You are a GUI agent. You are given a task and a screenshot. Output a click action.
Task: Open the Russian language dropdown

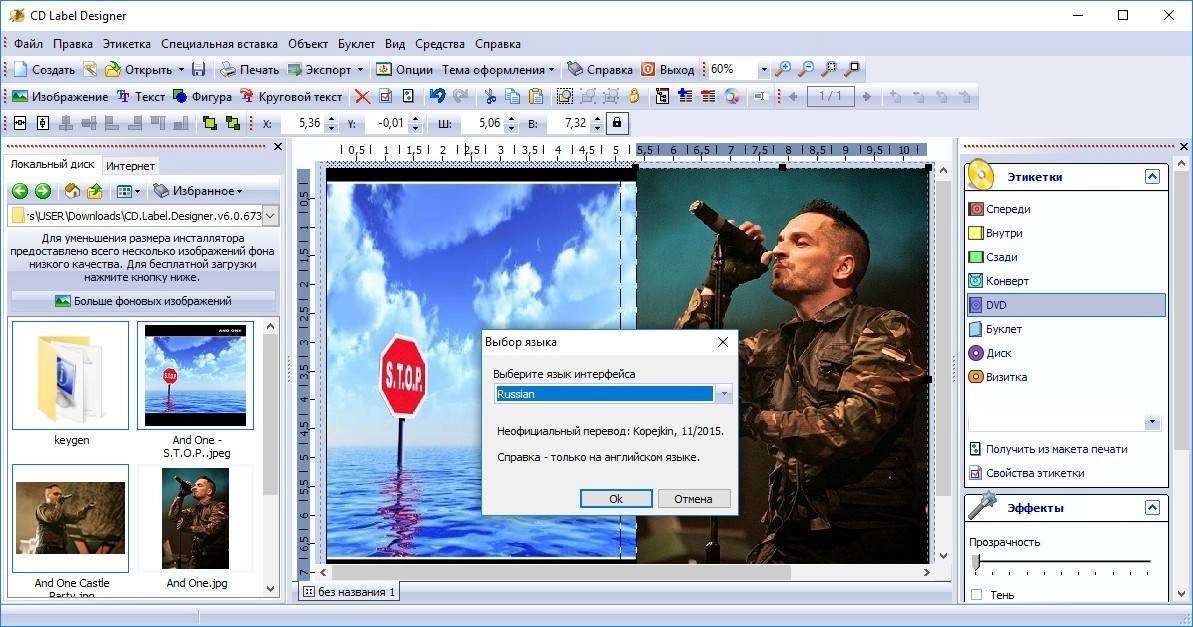point(724,393)
